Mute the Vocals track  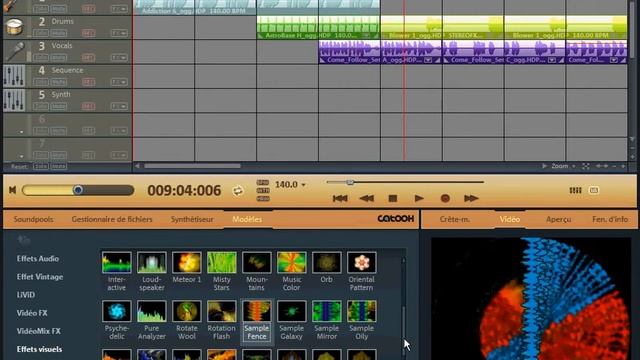pos(59,58)
